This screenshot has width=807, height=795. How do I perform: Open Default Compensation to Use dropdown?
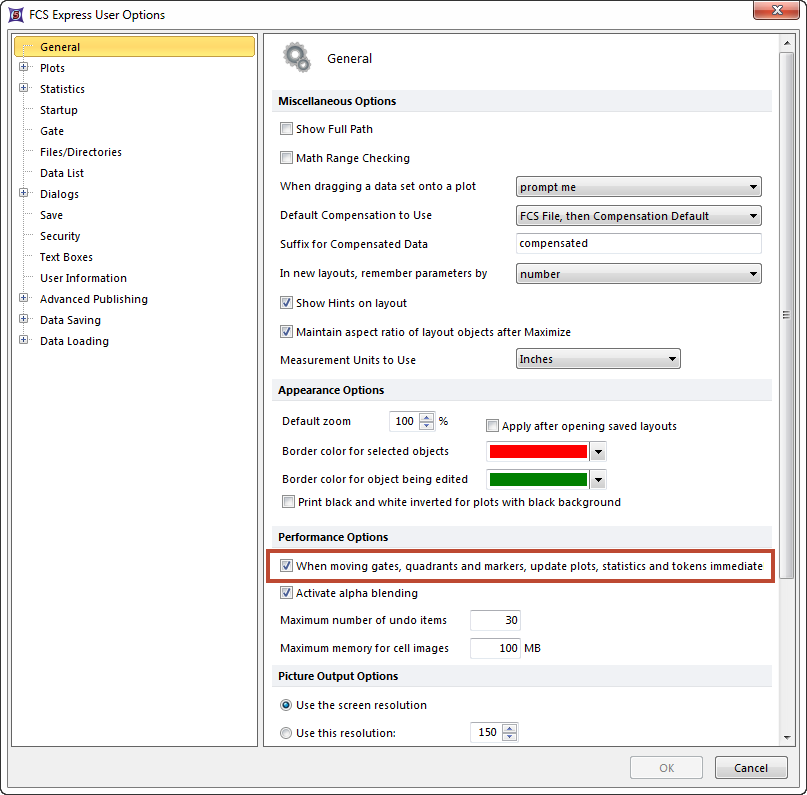[x=639, y=216]
